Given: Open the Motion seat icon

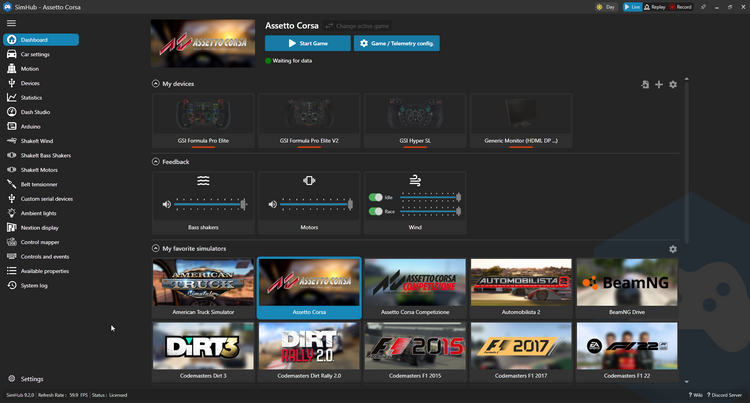Looking at the screenshot, I should coord(11,68).
